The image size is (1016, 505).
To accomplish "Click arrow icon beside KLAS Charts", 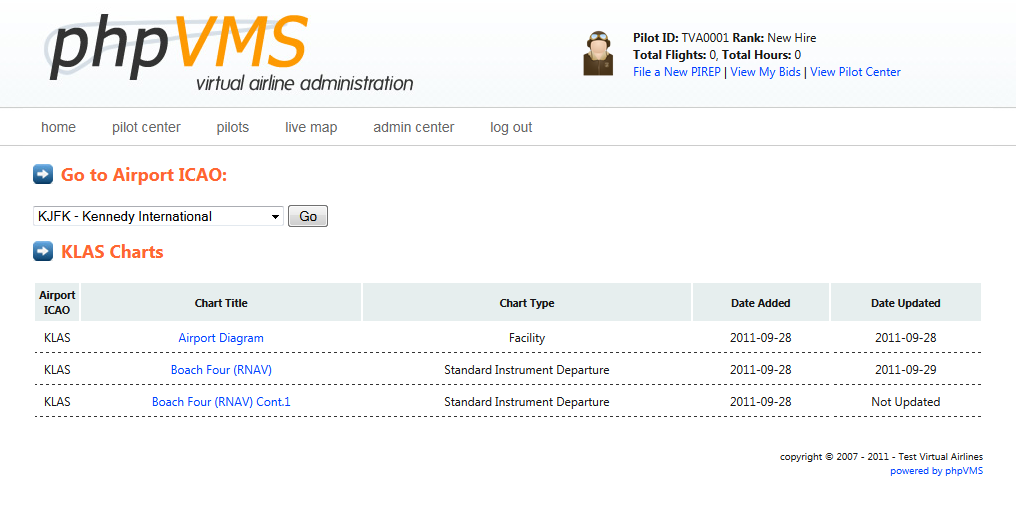I will pyautogui.click(x=43, y=251).
